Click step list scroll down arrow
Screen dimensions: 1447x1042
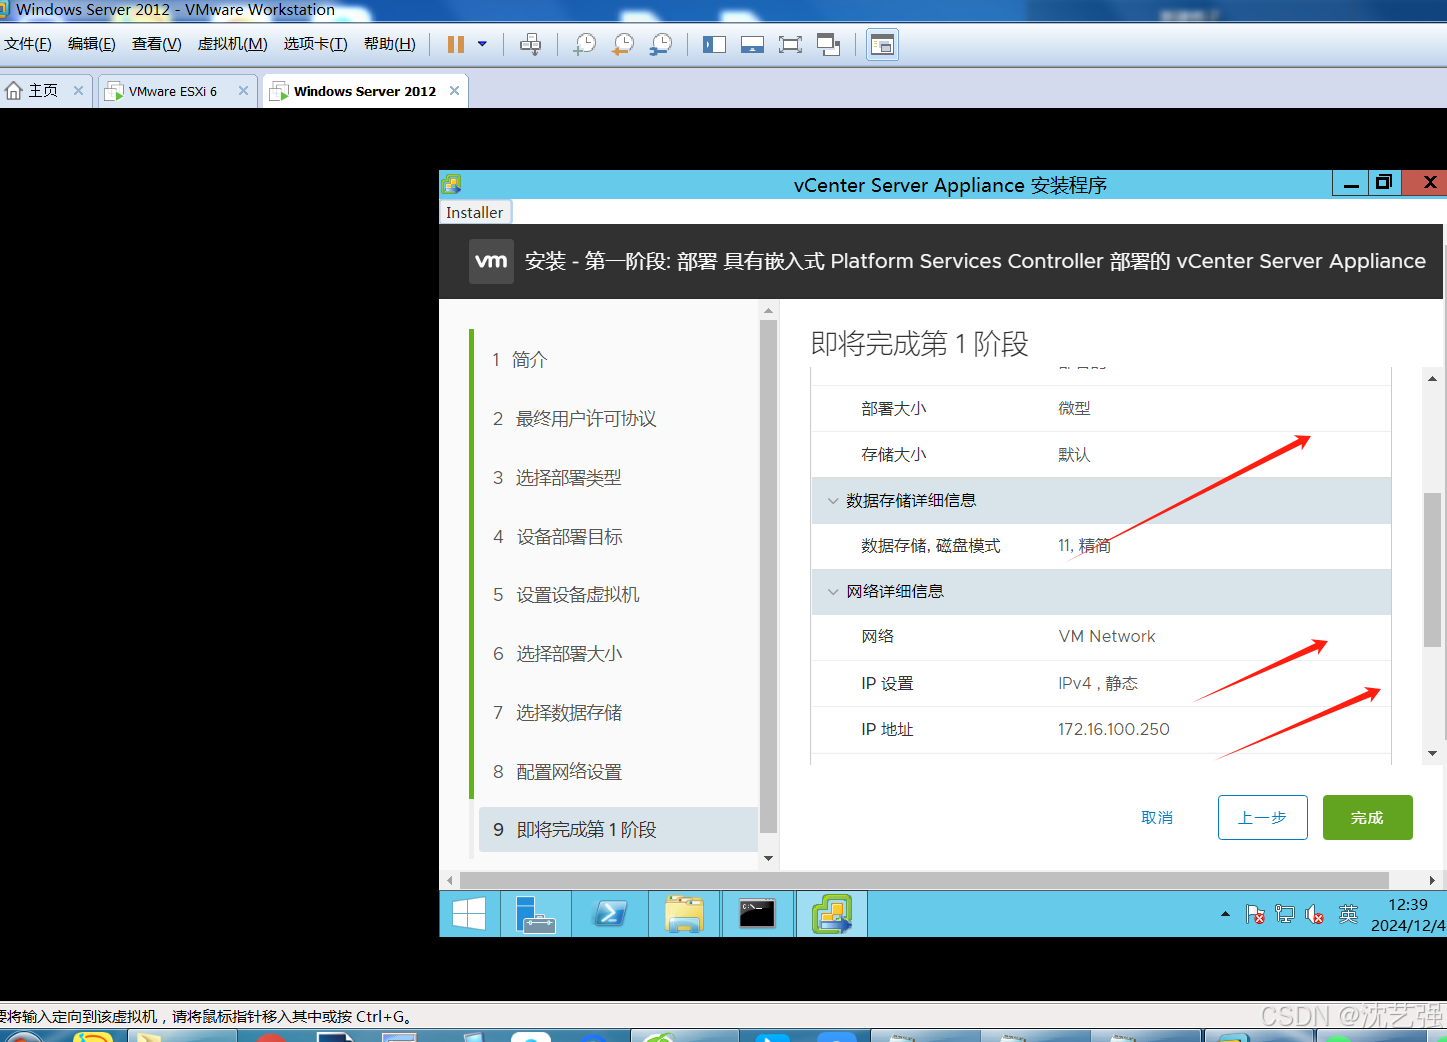point(768,858)
